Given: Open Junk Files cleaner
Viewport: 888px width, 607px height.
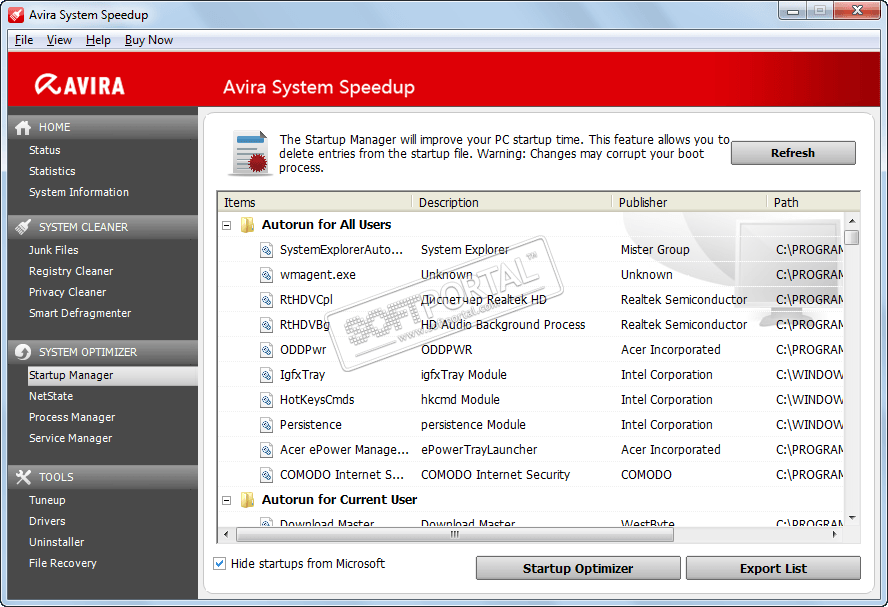Looking at the screenshot, I should tap(54, 250).
